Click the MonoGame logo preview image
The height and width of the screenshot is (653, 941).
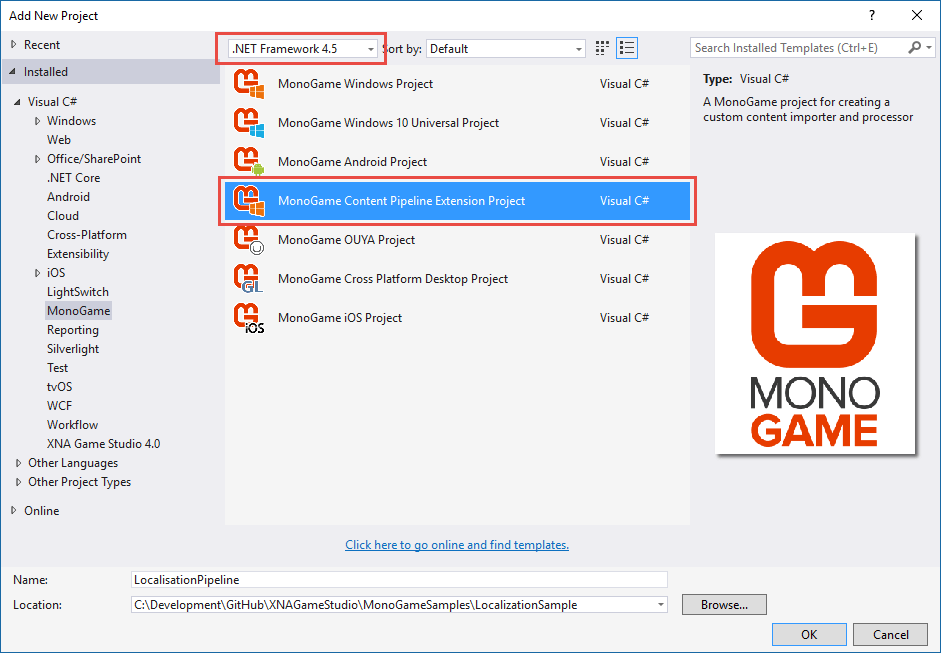pyautogui.click(x=815, y=343)
